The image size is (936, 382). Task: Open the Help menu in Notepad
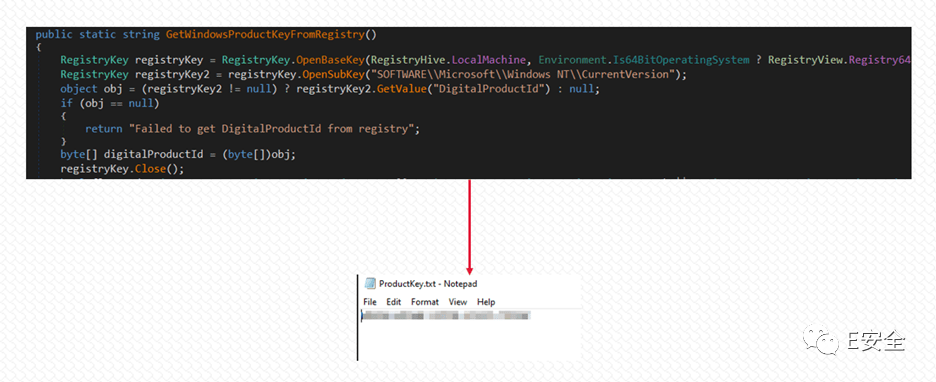pos(486,302)
